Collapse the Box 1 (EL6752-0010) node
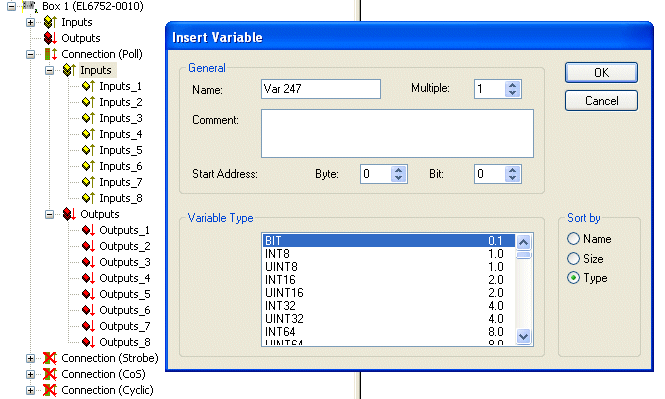 [x=11, y=6]
